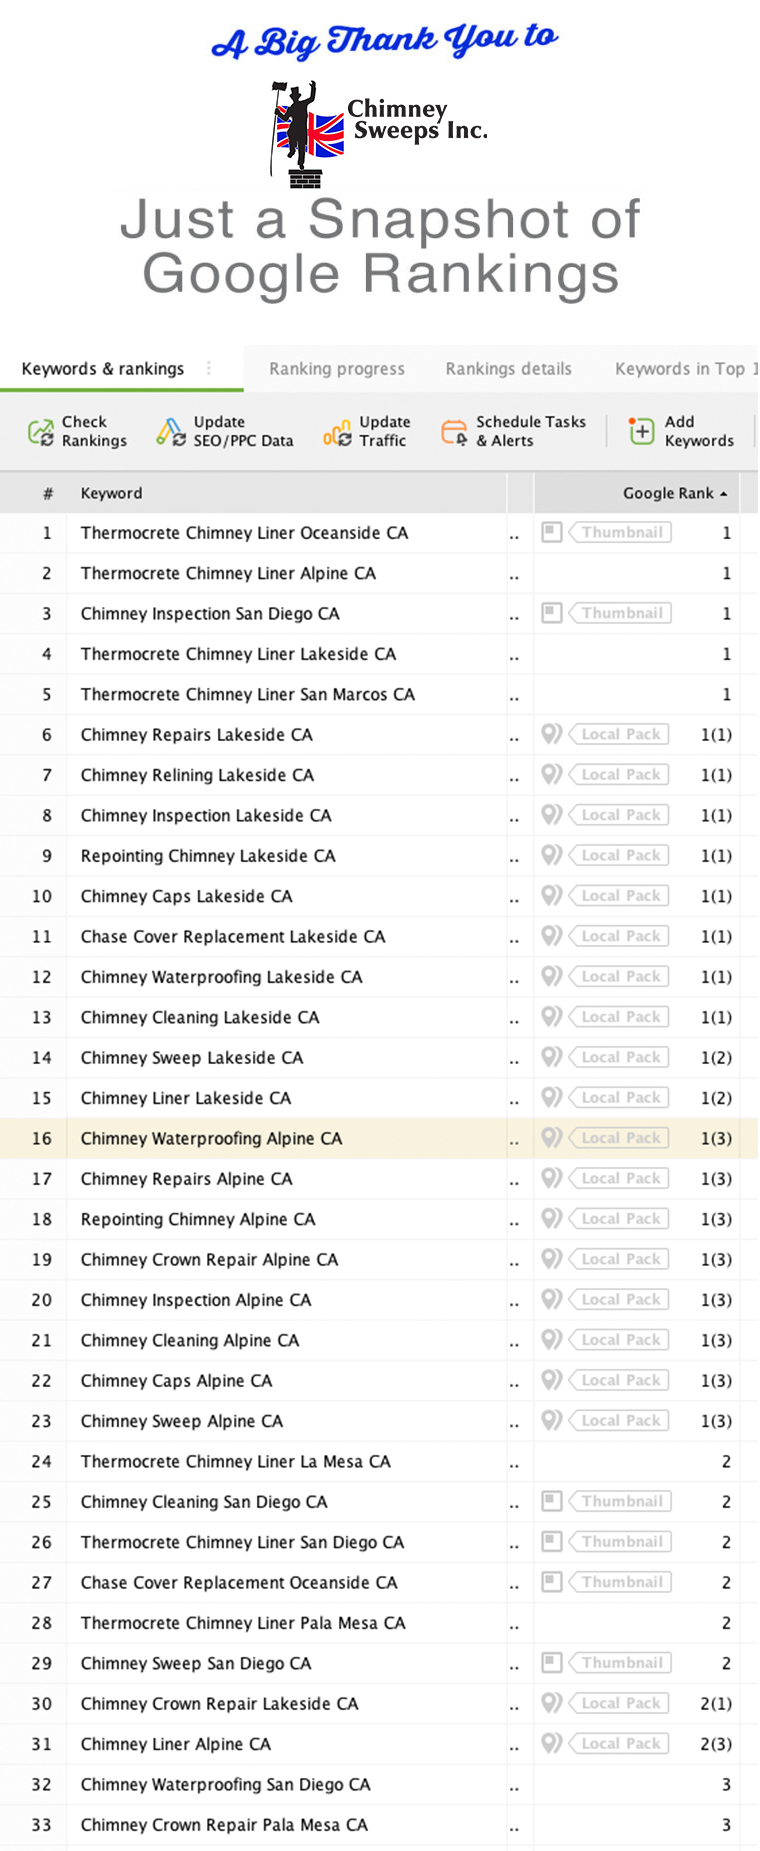Open the Keywords in Top tab
This screenshot has height=1851, width=760.
pyautogui.click(x=686, y=369)
